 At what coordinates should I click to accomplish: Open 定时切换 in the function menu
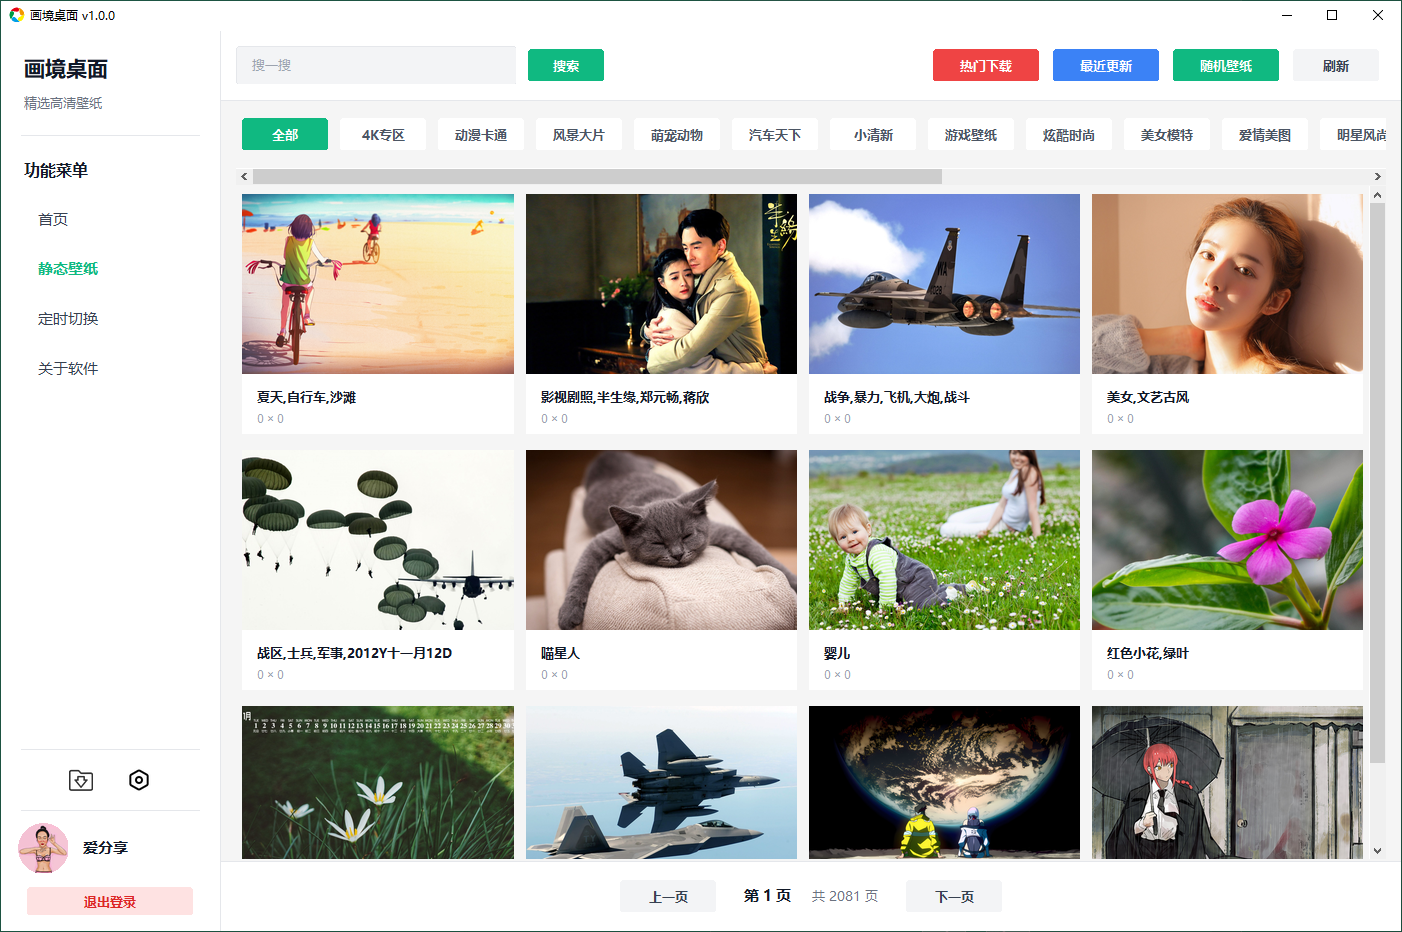pos(68,319)
